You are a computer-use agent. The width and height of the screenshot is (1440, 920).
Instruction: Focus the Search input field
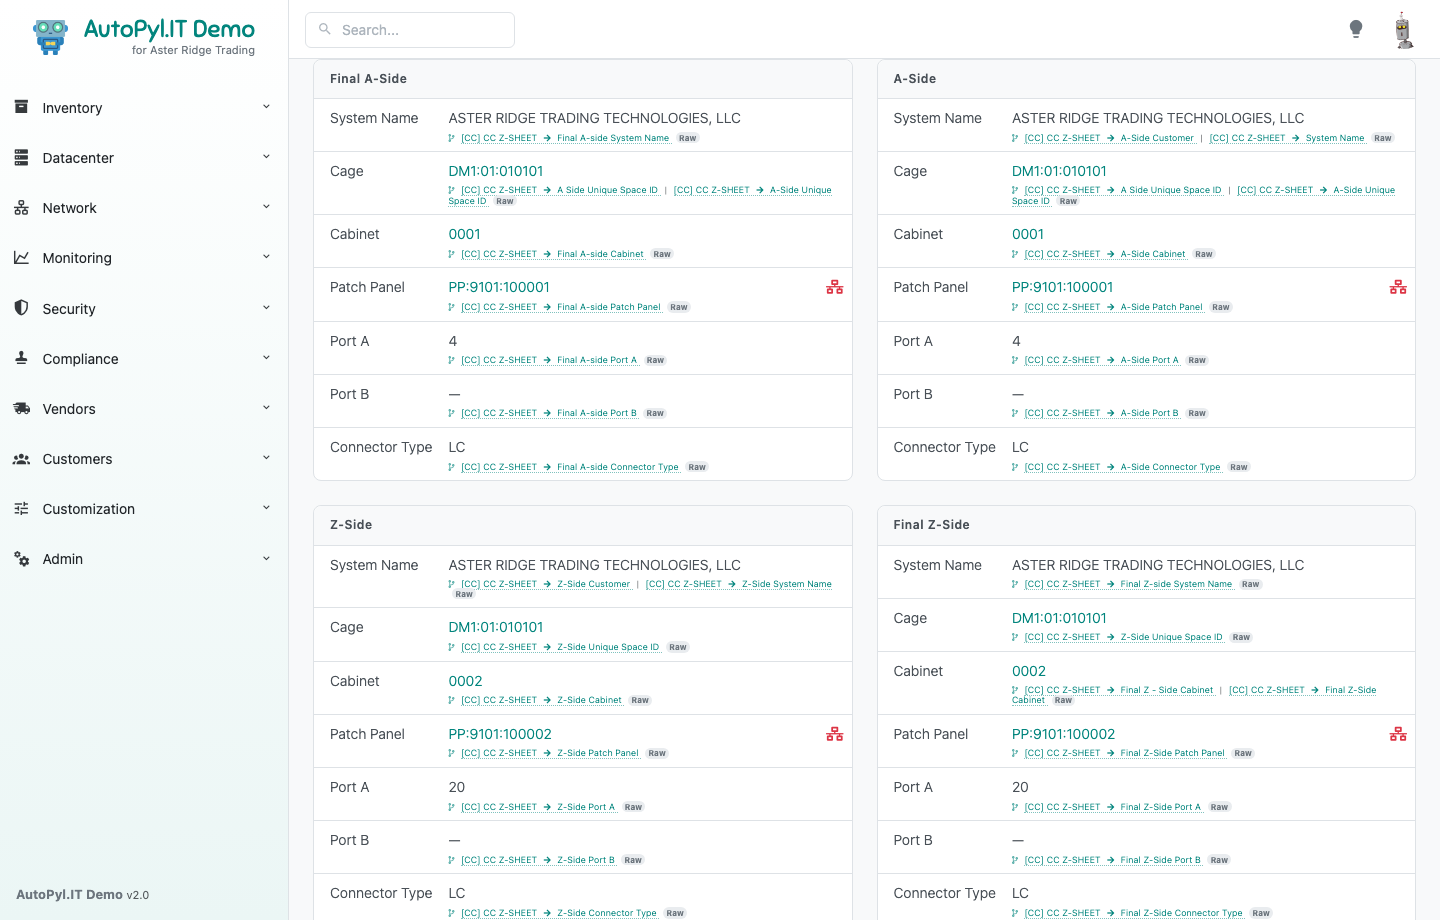click(x=410, y=30)
